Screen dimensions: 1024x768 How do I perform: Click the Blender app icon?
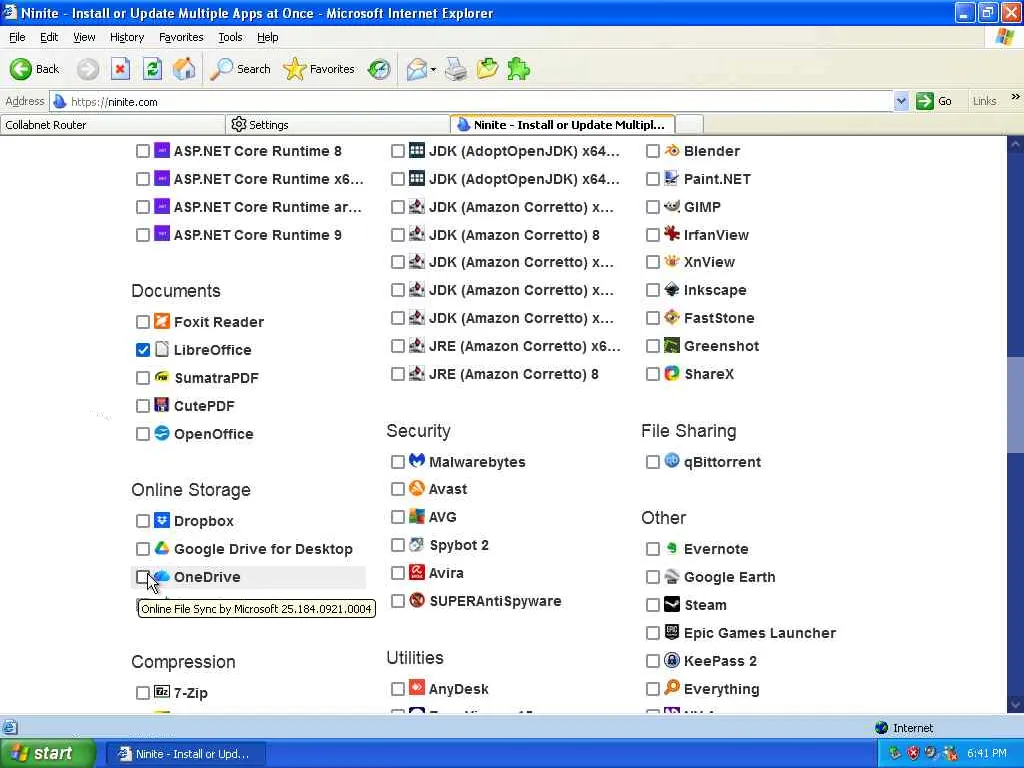coord(672,151)
